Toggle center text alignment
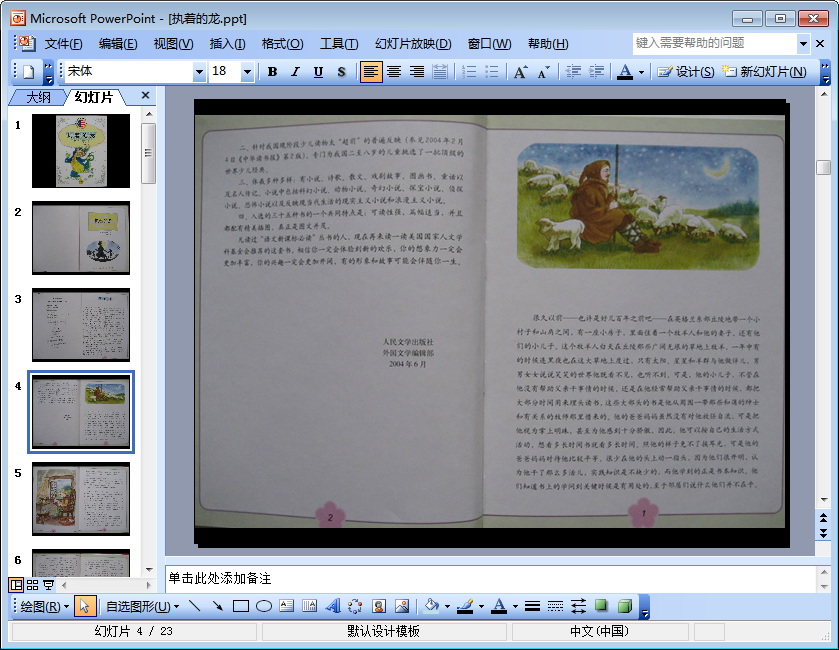 click(394, 72)
